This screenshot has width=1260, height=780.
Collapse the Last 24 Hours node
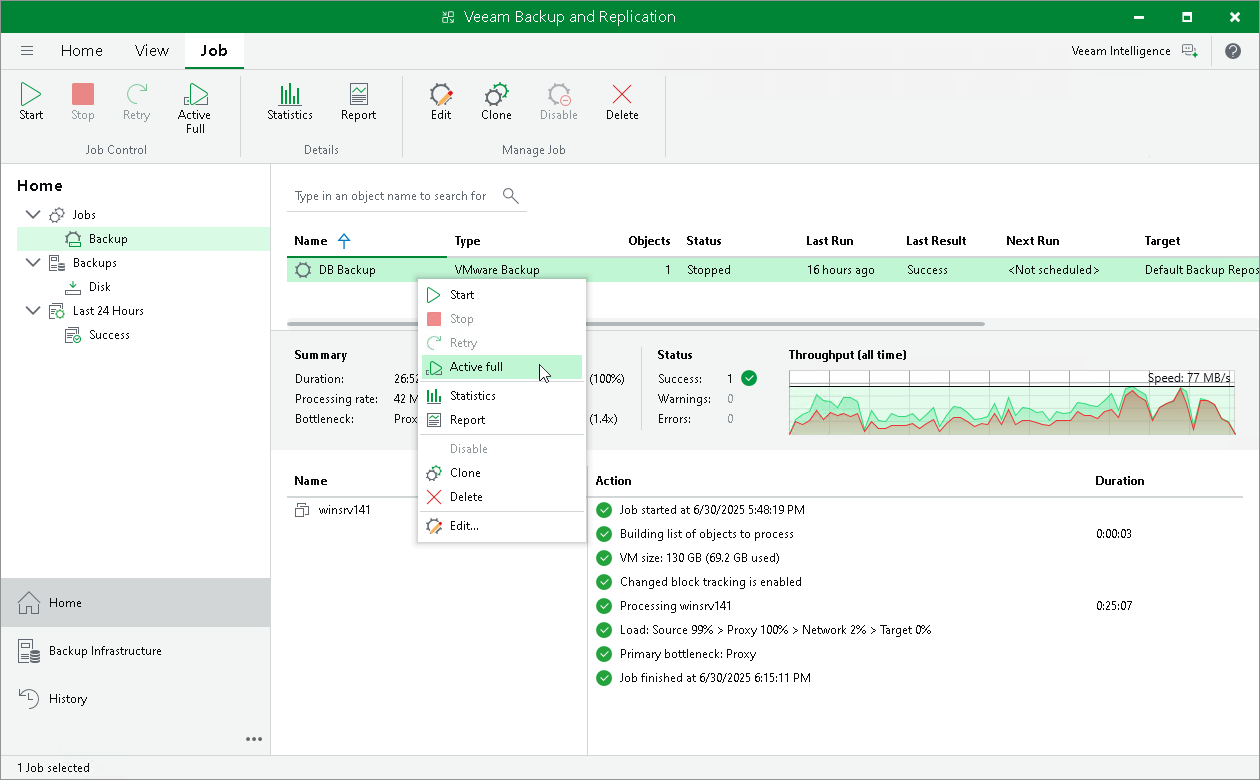[33, 311]
